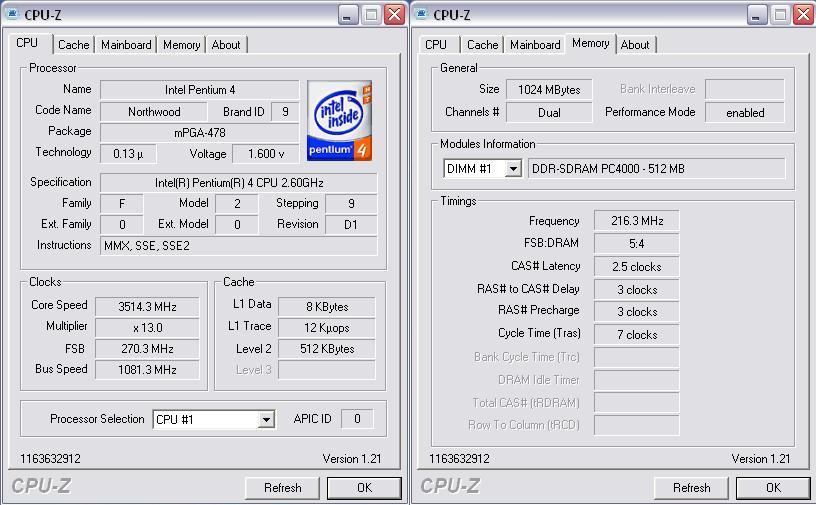Image resolution: width=816 pixels, height=505 pixels.
Task: Click the Package value mPGA-478
Action: point(200,132)
